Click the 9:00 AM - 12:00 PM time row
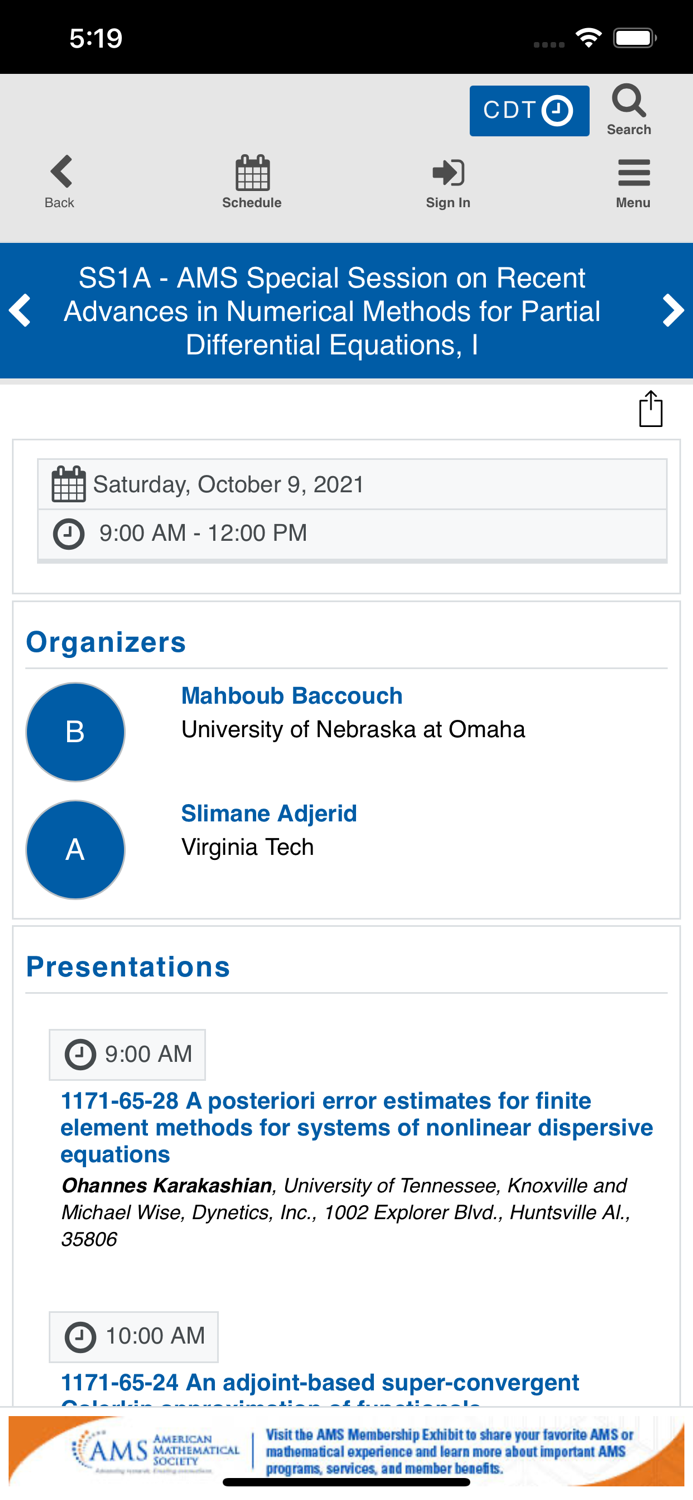693x1500 pixels. (352, 533)
